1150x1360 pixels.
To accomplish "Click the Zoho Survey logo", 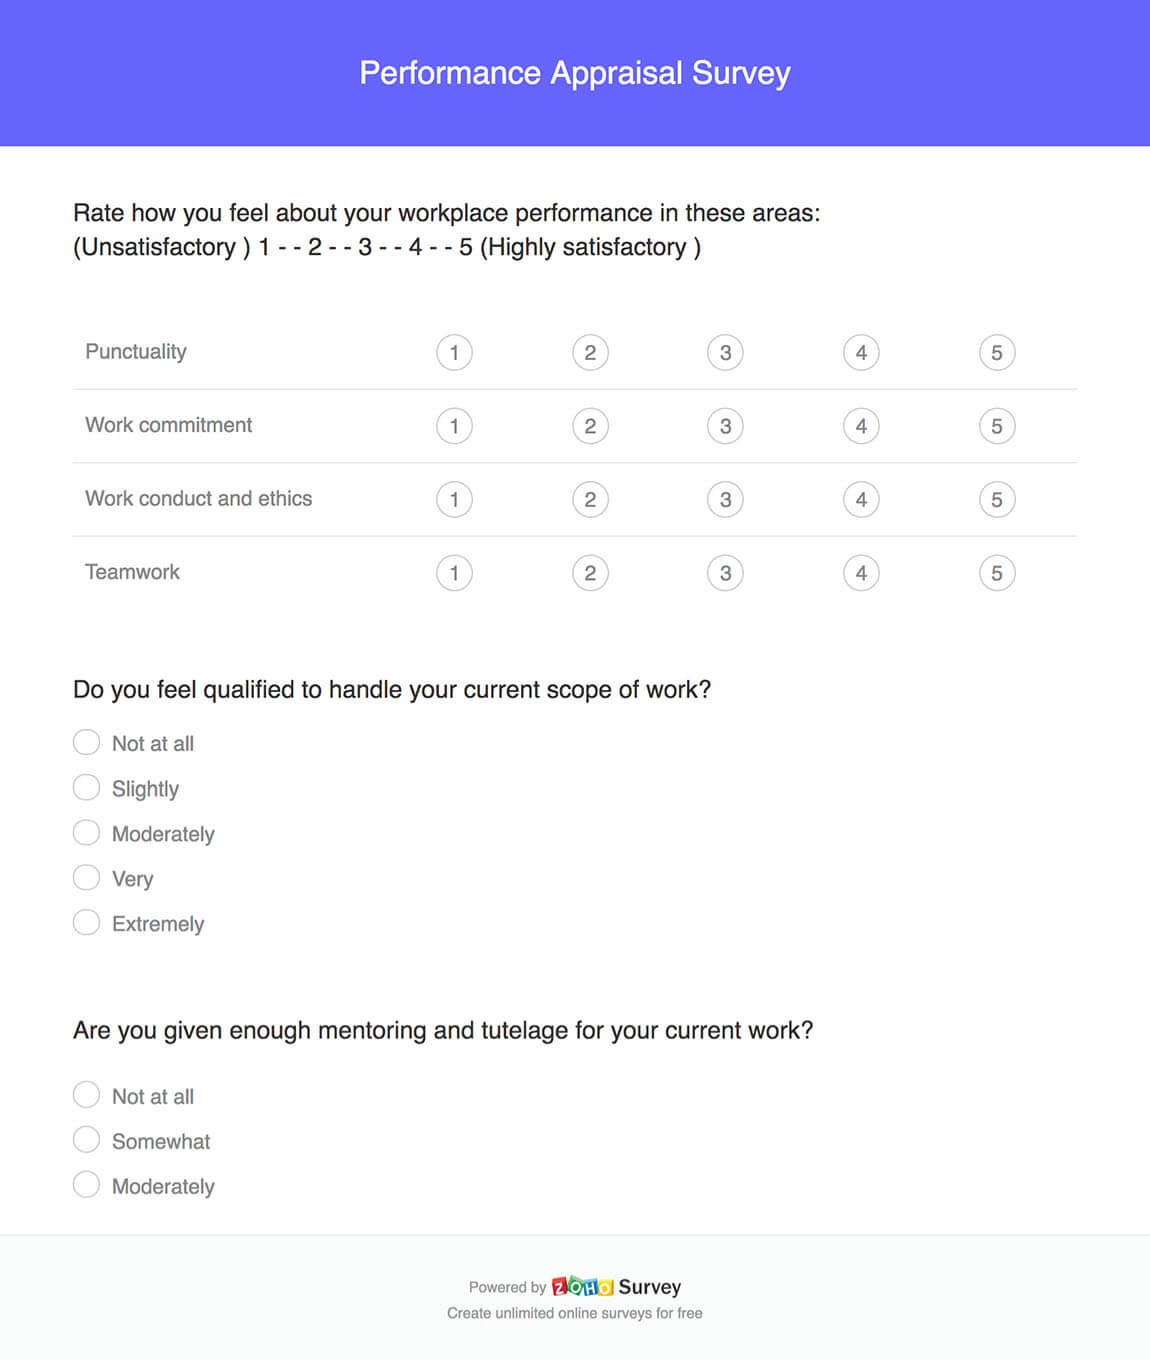I will [615, 1287].
